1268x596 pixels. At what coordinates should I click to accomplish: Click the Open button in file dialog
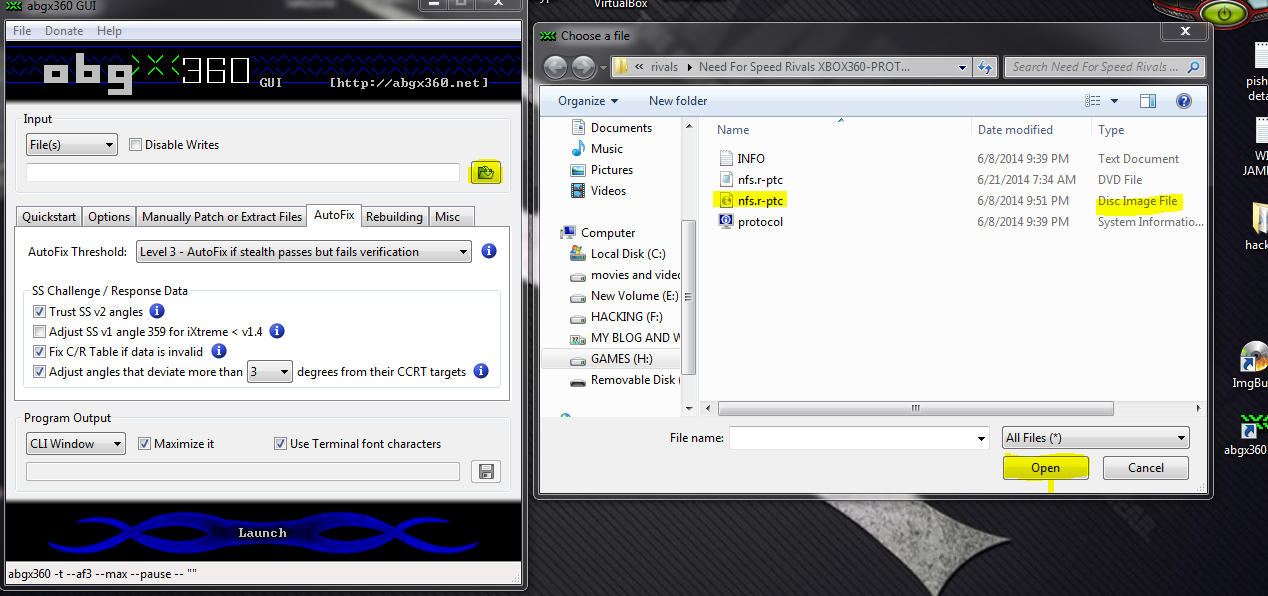pos(1046,468)
